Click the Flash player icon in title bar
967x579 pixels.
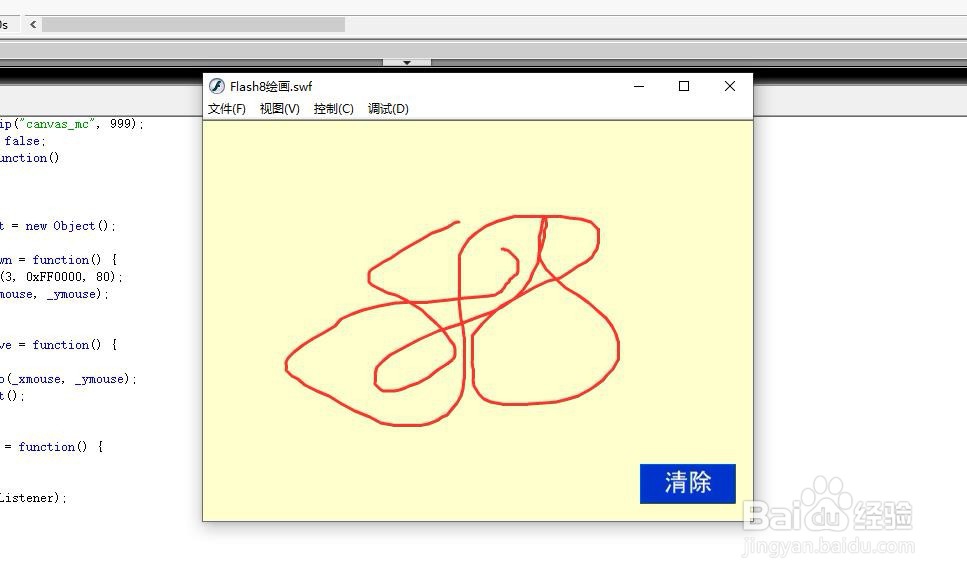click(216, 86)
